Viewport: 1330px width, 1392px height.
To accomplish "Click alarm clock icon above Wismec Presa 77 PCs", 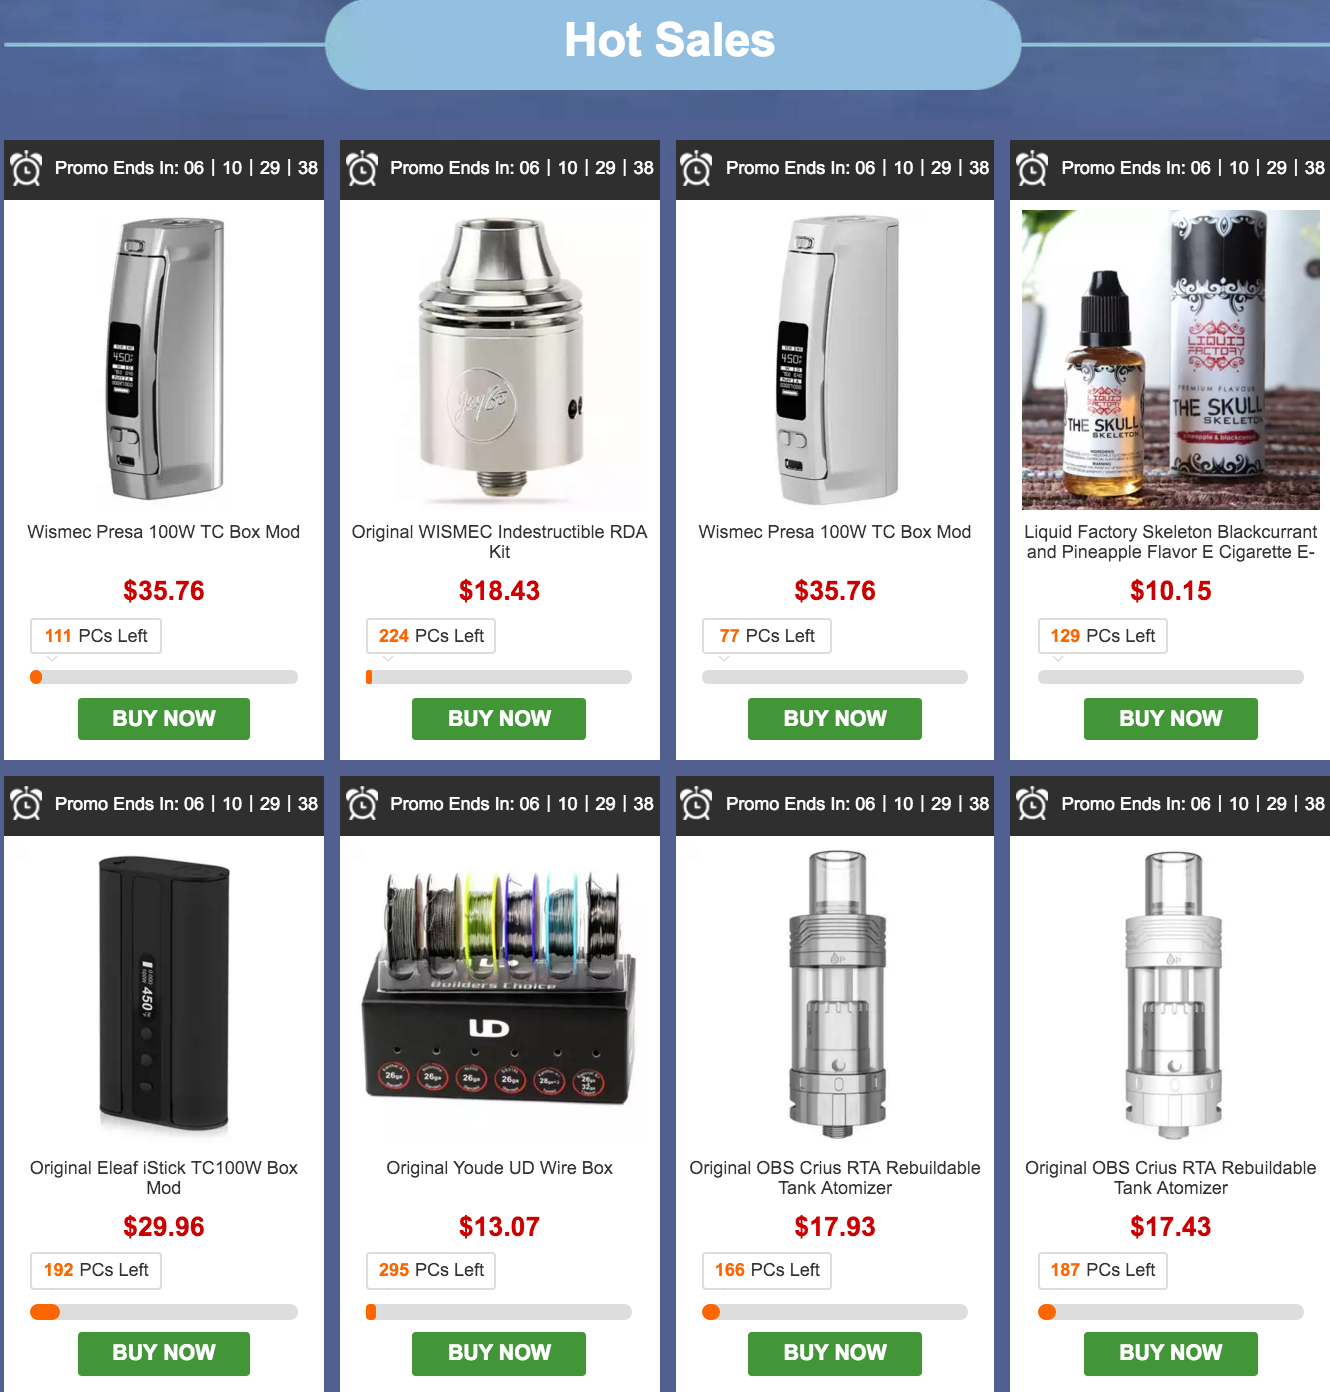I will (696, 169).
